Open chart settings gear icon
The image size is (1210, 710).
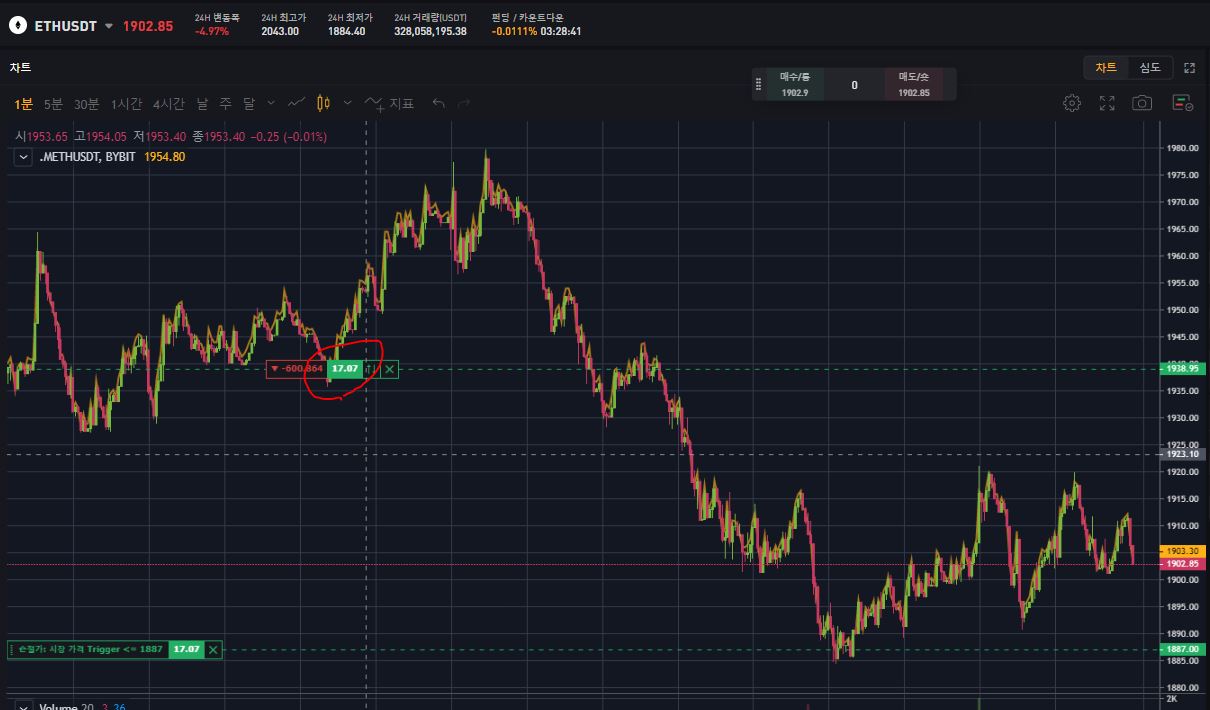[1072, 103]
